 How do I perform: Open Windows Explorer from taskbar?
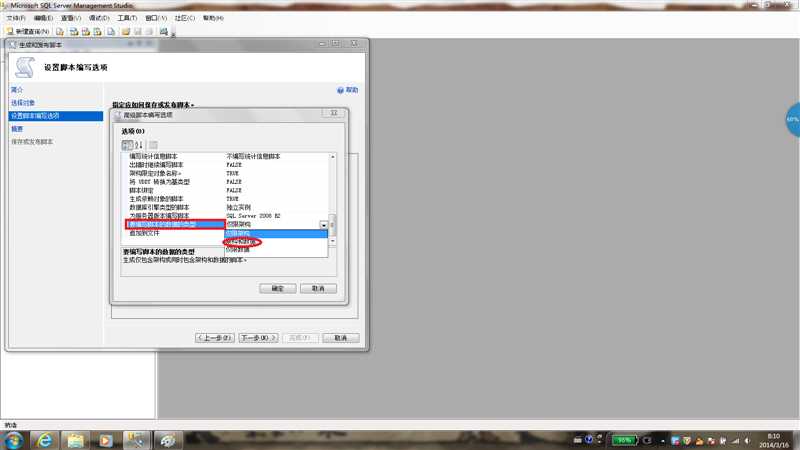75,440
